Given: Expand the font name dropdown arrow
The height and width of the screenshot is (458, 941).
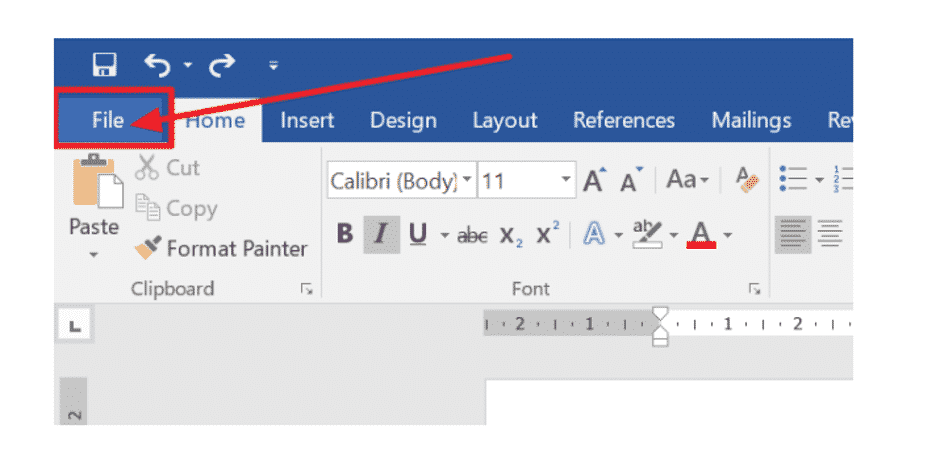Looking at the screenshot, I should (x=468, y=180).
